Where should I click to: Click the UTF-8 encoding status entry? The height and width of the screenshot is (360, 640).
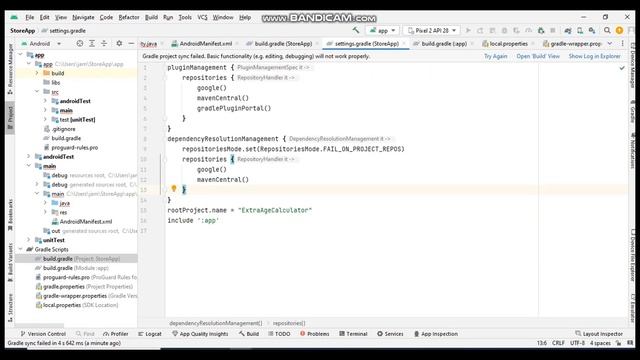click(x=578, y=343)
